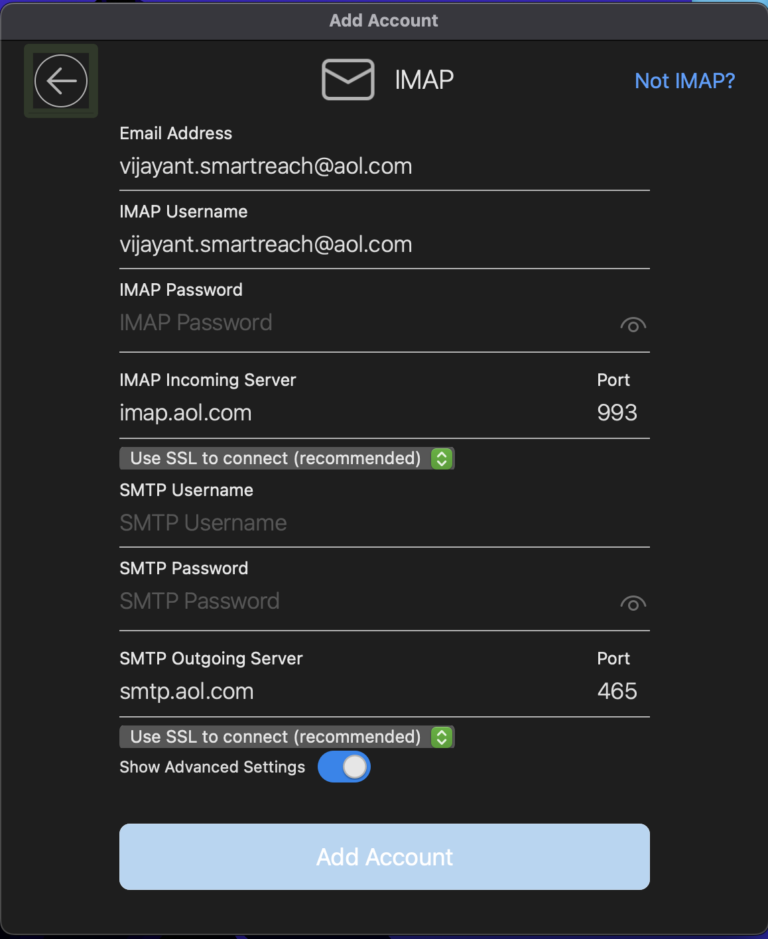Screen dimensions: 768x939
Task: Click the green chevron on incoming SSL selector
Action: pyautogui.click(x=441, y=458)
